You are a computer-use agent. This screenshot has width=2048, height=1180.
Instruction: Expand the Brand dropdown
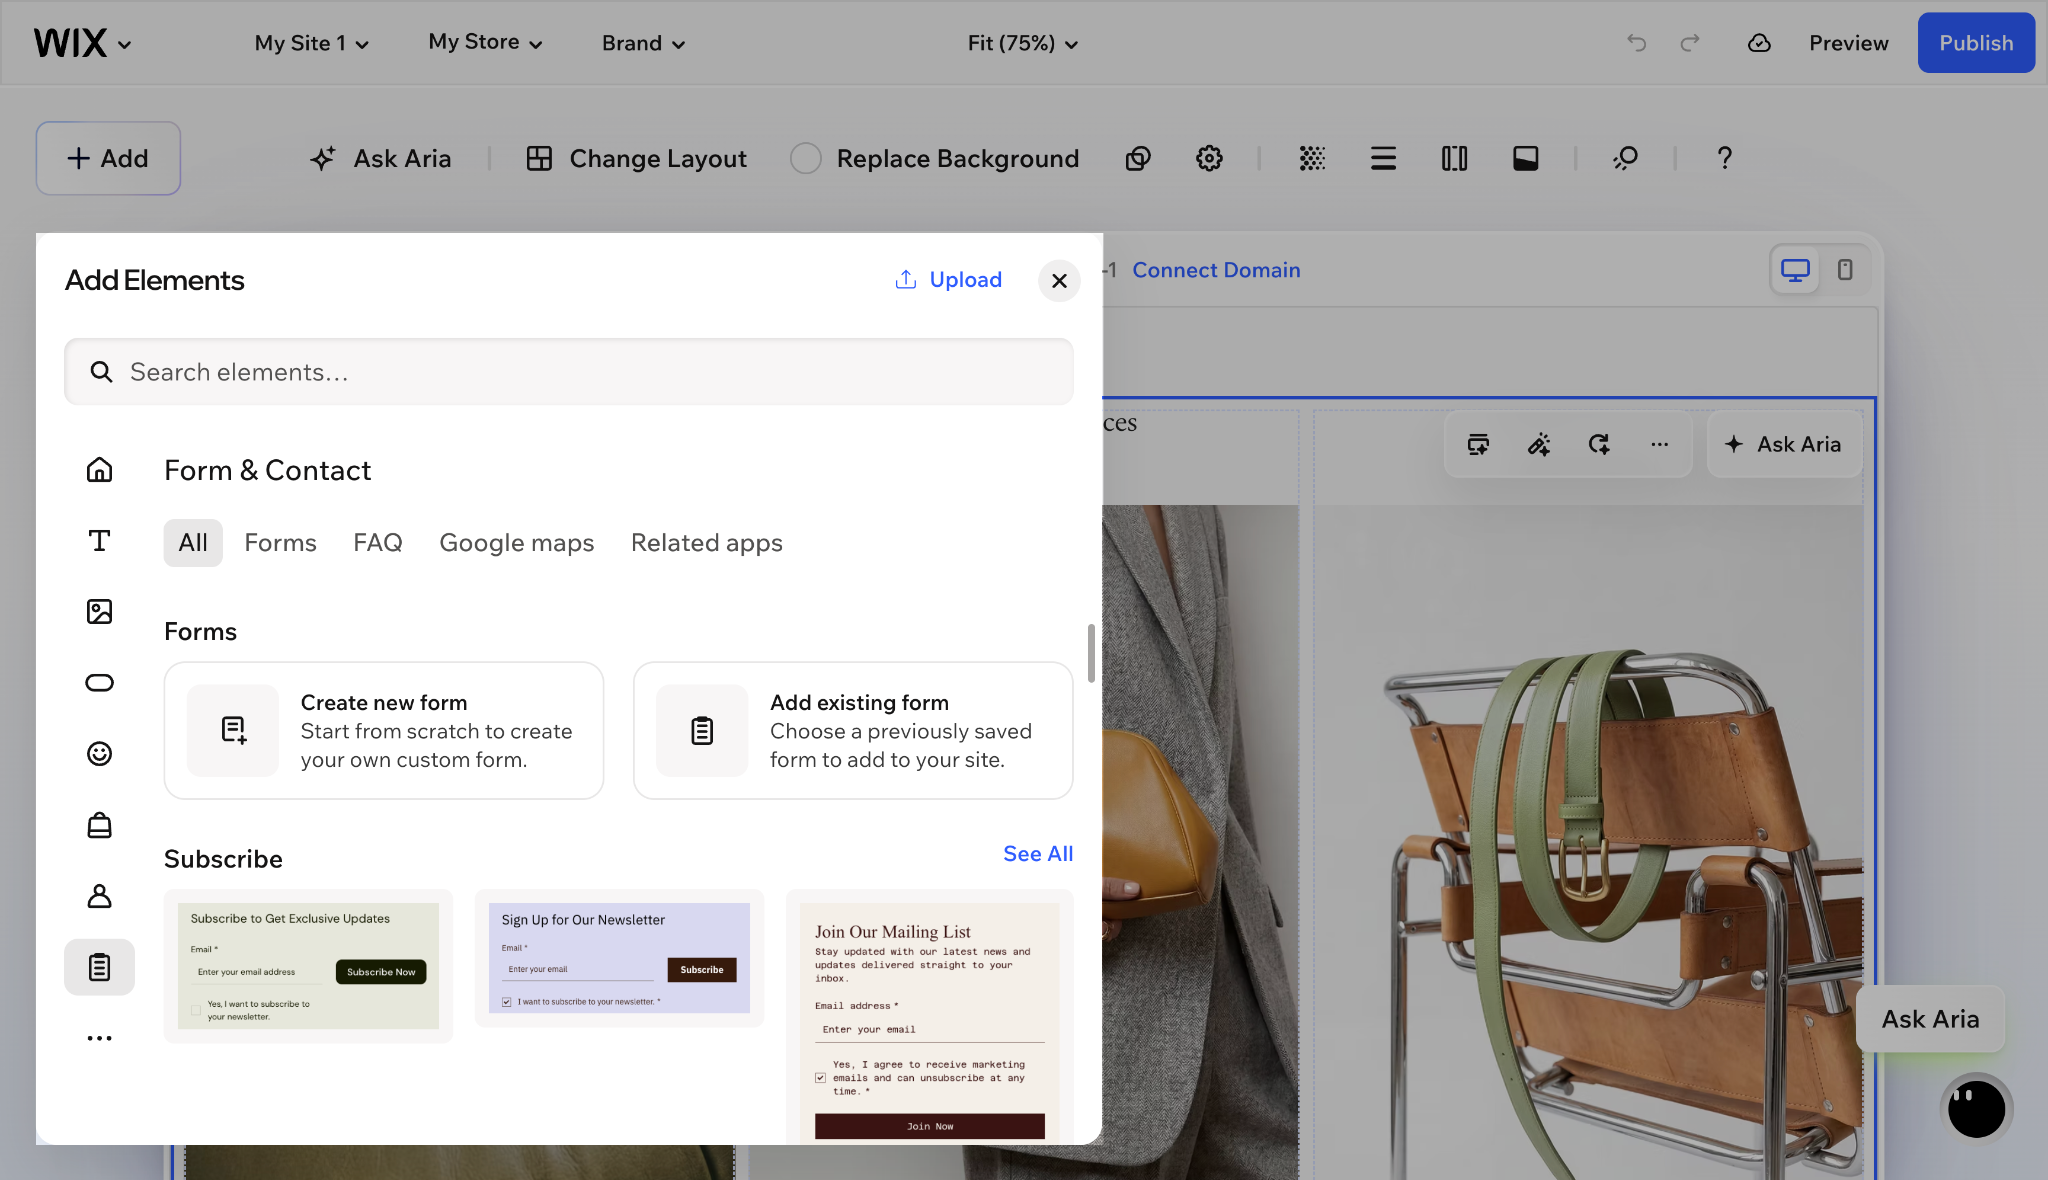tap(643, 43)
